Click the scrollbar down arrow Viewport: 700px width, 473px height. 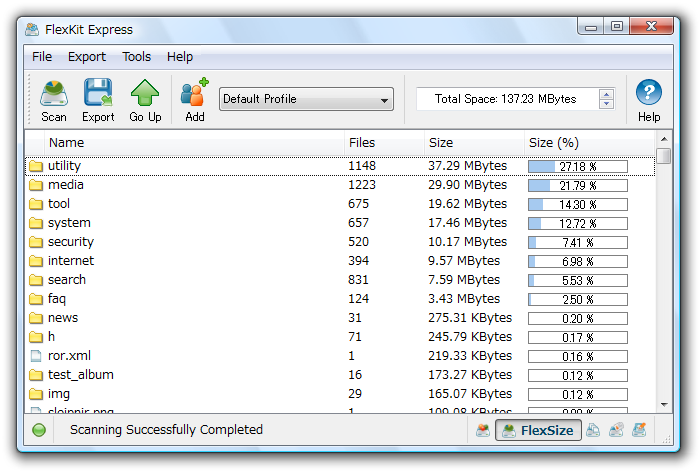click(664, 405)
